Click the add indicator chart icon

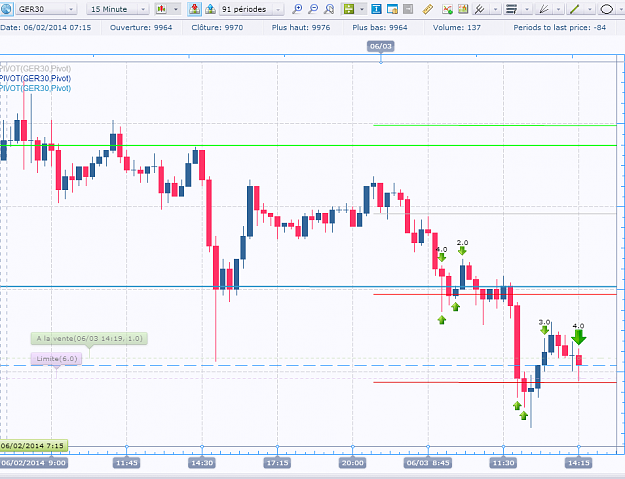[447, 9]
